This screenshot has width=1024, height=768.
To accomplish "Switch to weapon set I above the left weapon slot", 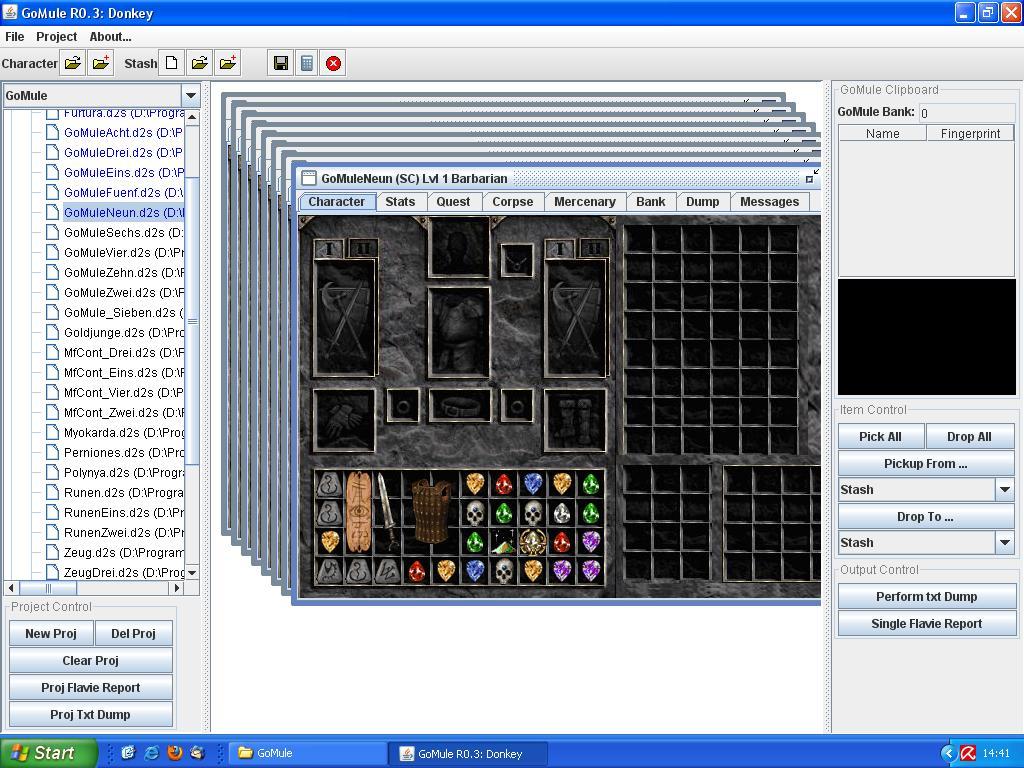I will [330, 249].
